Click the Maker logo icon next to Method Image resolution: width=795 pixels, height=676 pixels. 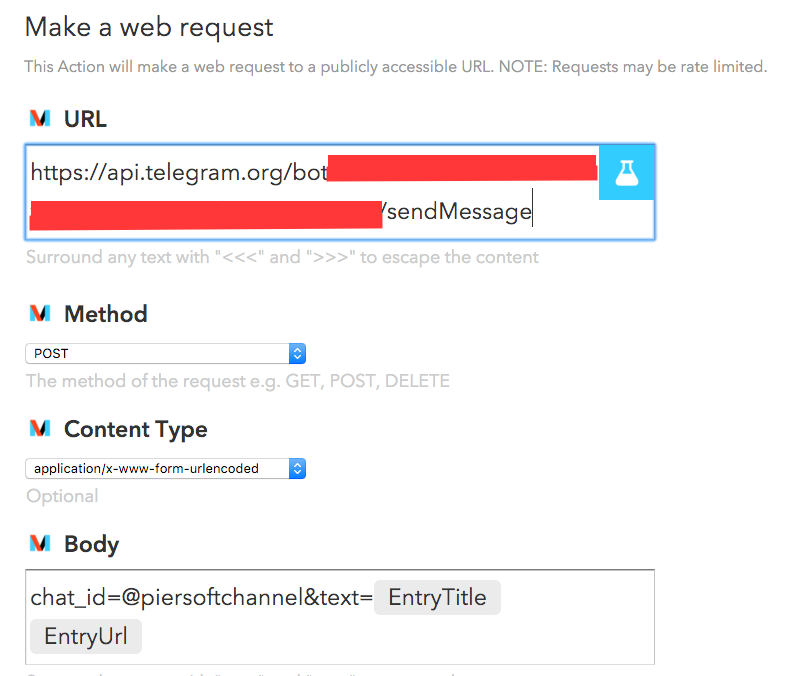40,313
